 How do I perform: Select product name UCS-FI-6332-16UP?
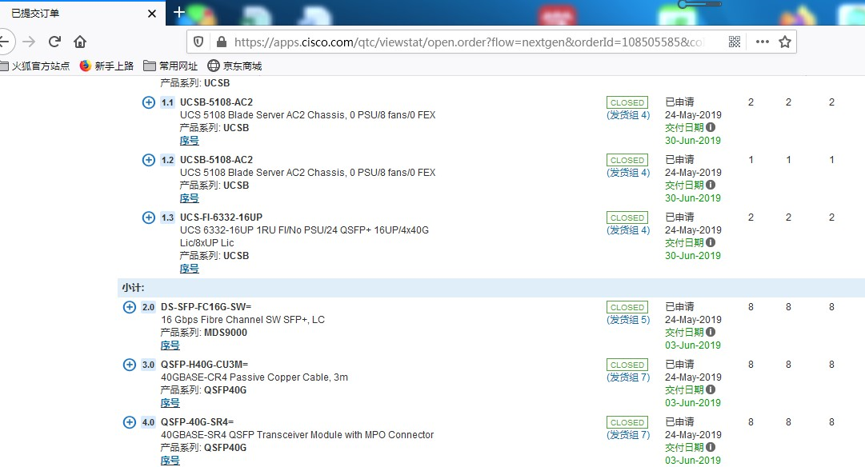[221, 217]
